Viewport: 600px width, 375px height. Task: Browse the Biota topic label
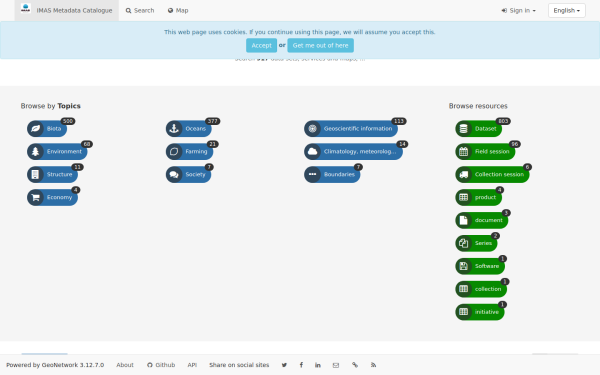54,129
